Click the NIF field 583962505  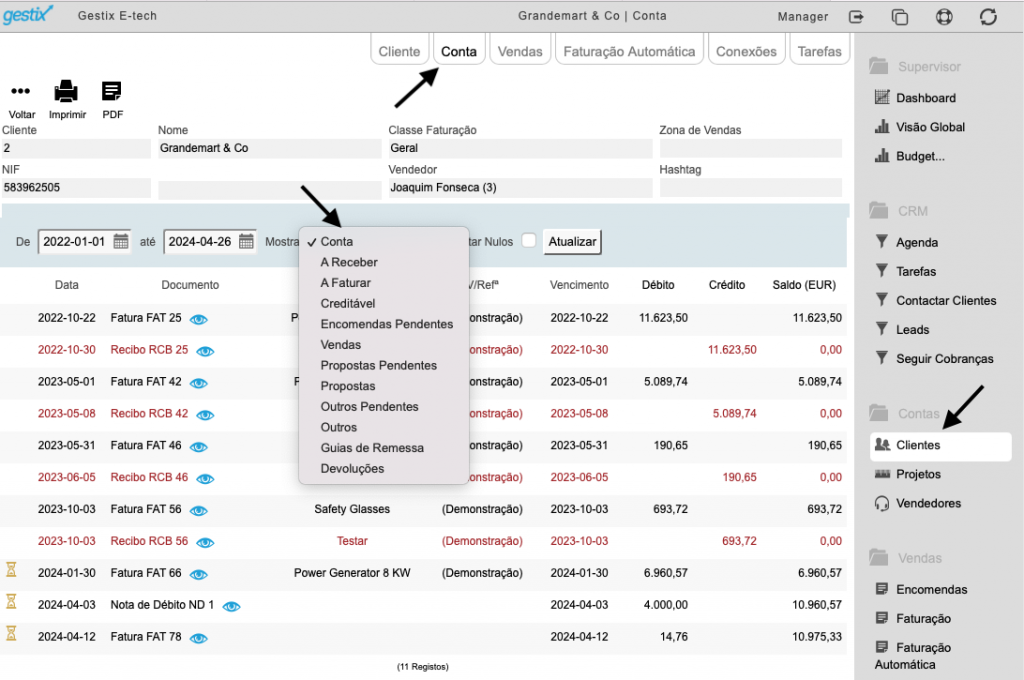coord(76,187)
